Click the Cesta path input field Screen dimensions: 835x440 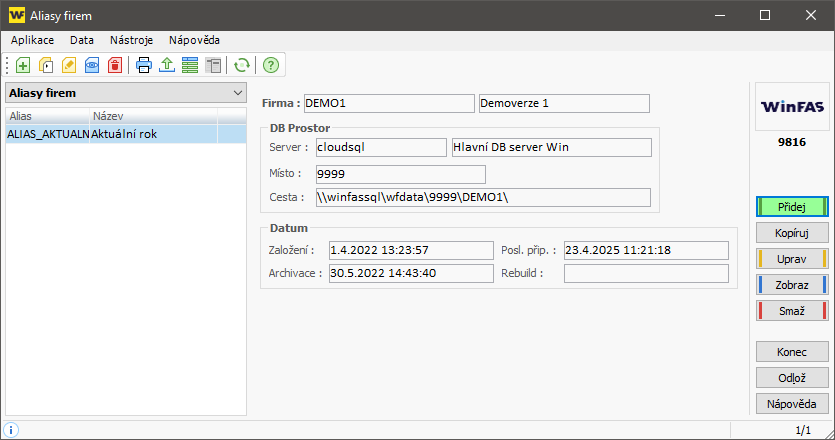click(x=482, y=198)
